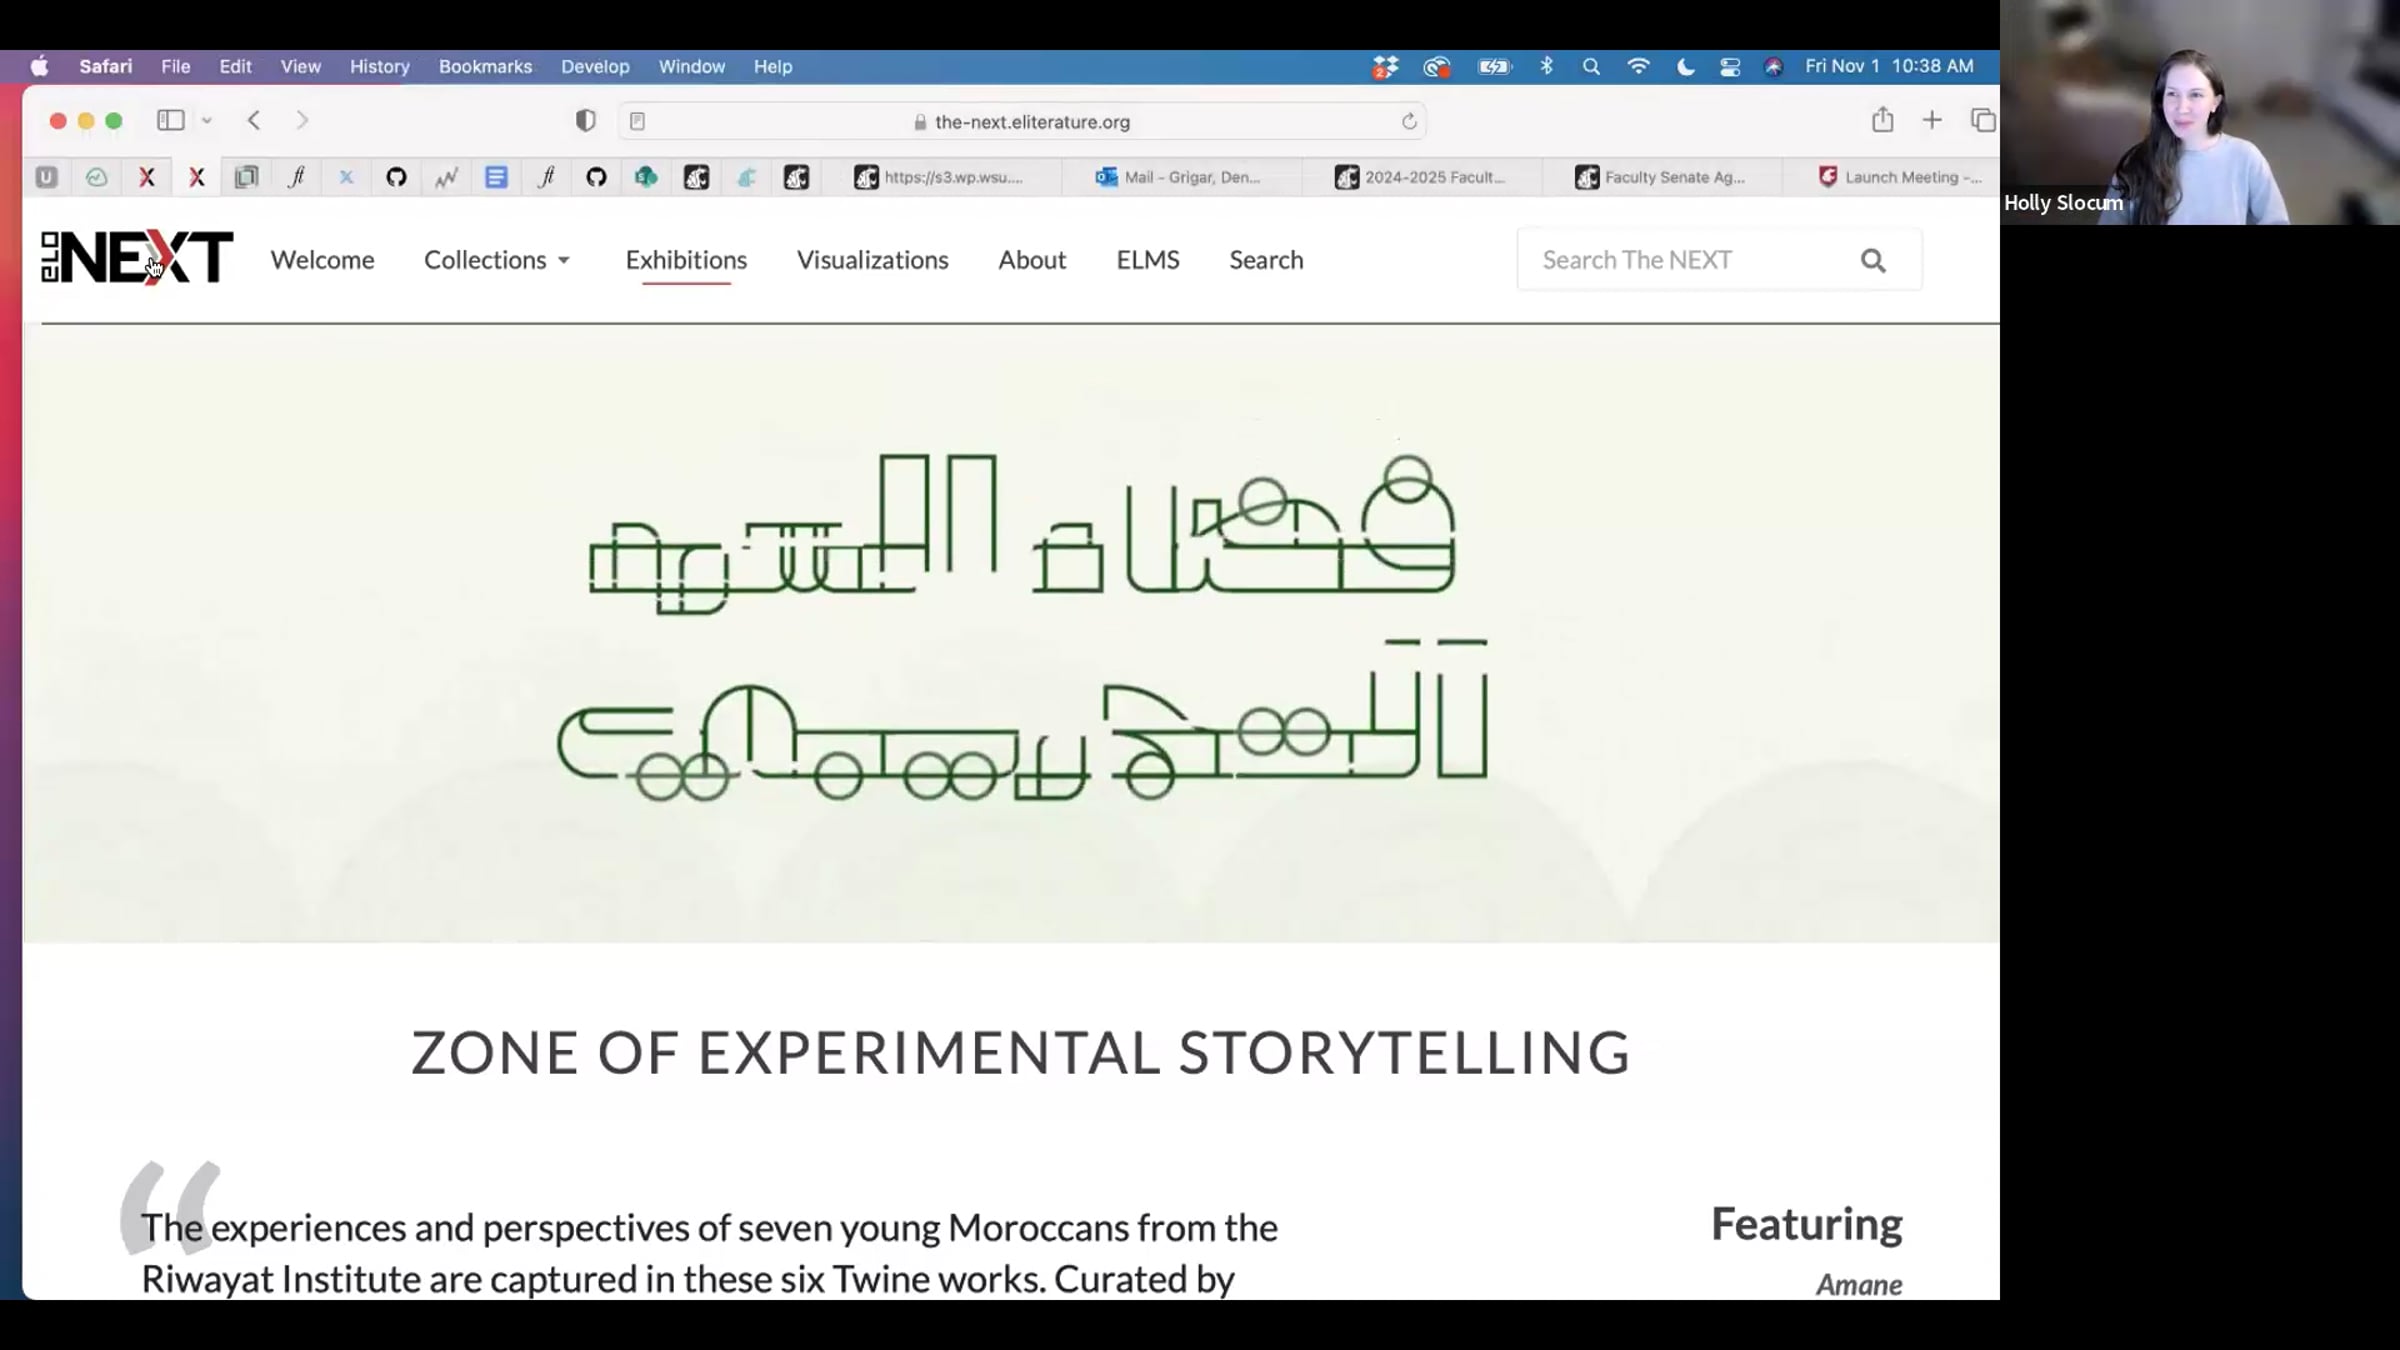Open the Bookmarks menu

coord(485,66)
